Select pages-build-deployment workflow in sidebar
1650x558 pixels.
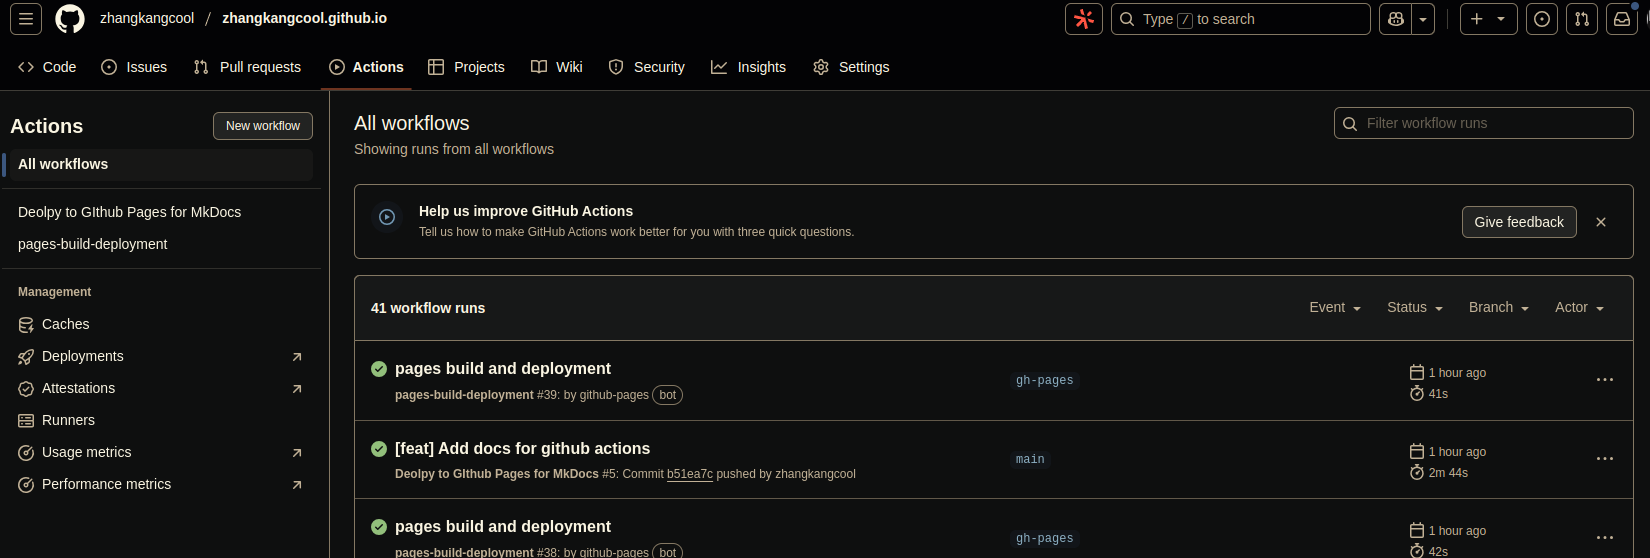click(93, 244)
